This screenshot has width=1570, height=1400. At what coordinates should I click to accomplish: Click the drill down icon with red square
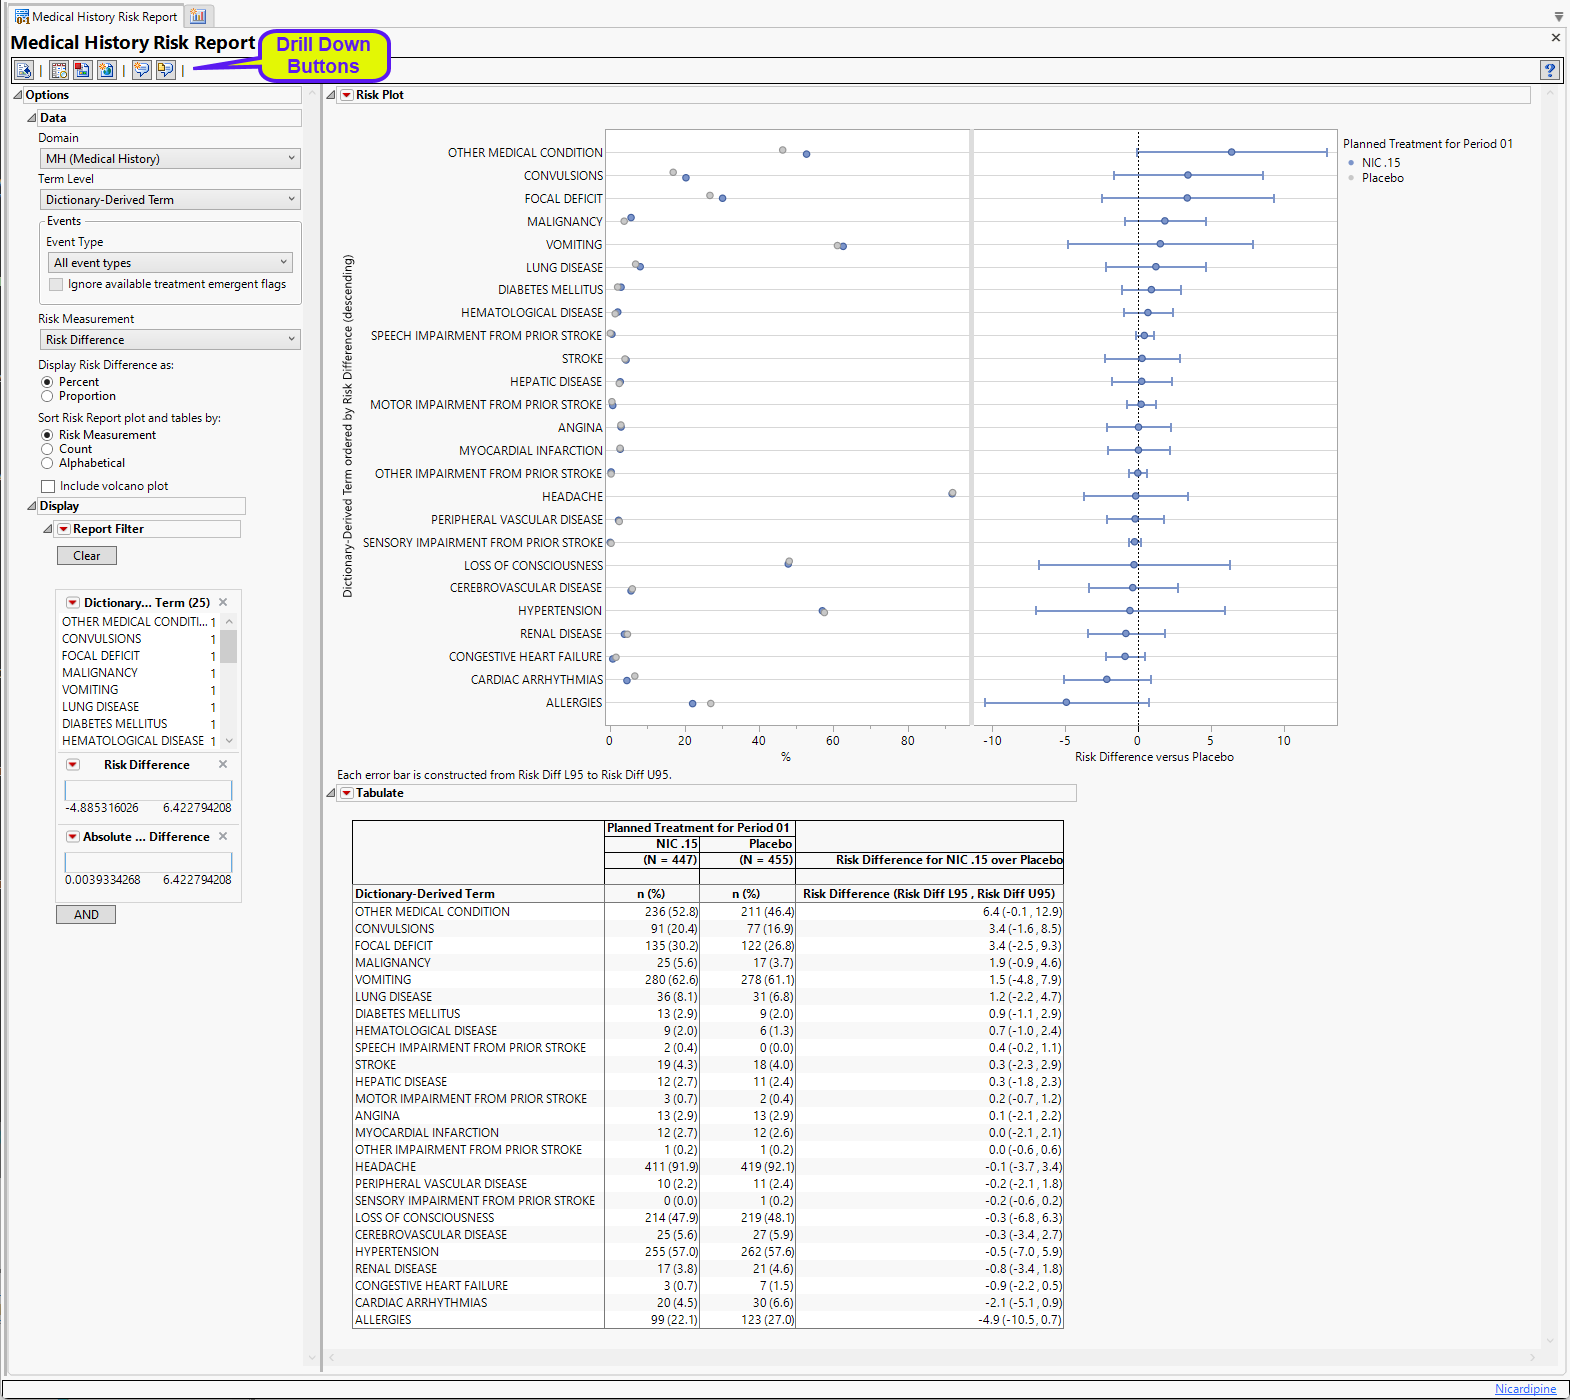click(82, 70)
